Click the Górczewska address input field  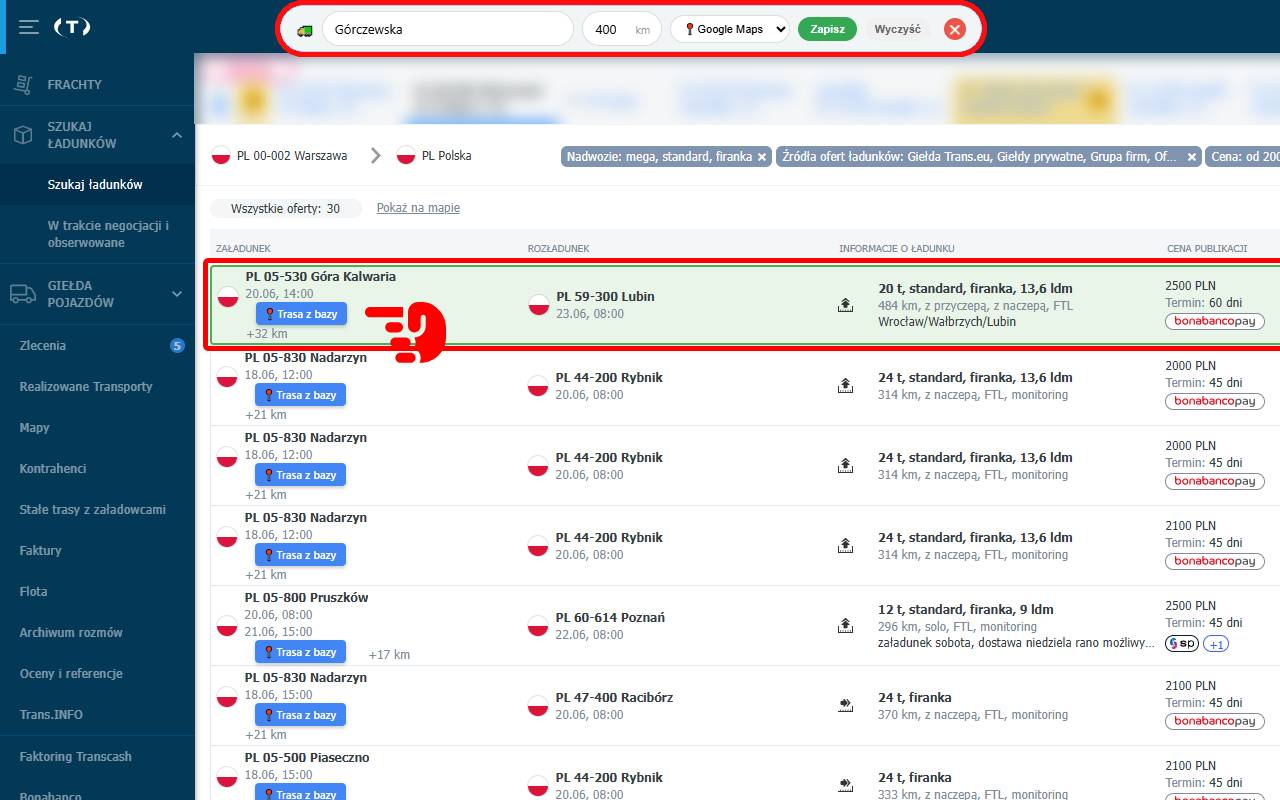[447, 29]
